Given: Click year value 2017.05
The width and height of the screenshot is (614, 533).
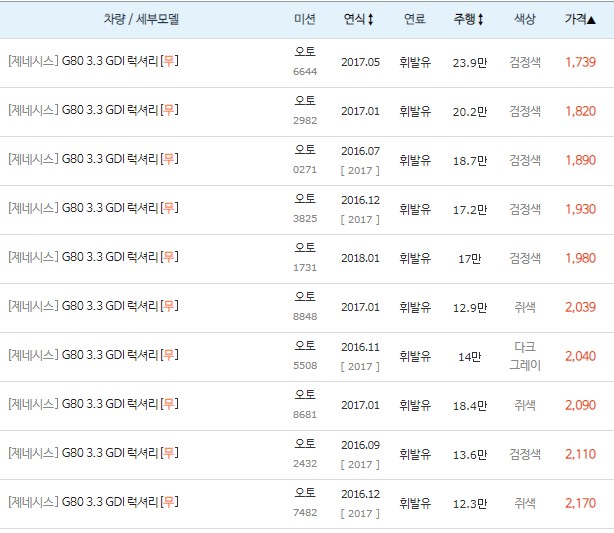Looking at the screenshot, I should tap(360, 62).
